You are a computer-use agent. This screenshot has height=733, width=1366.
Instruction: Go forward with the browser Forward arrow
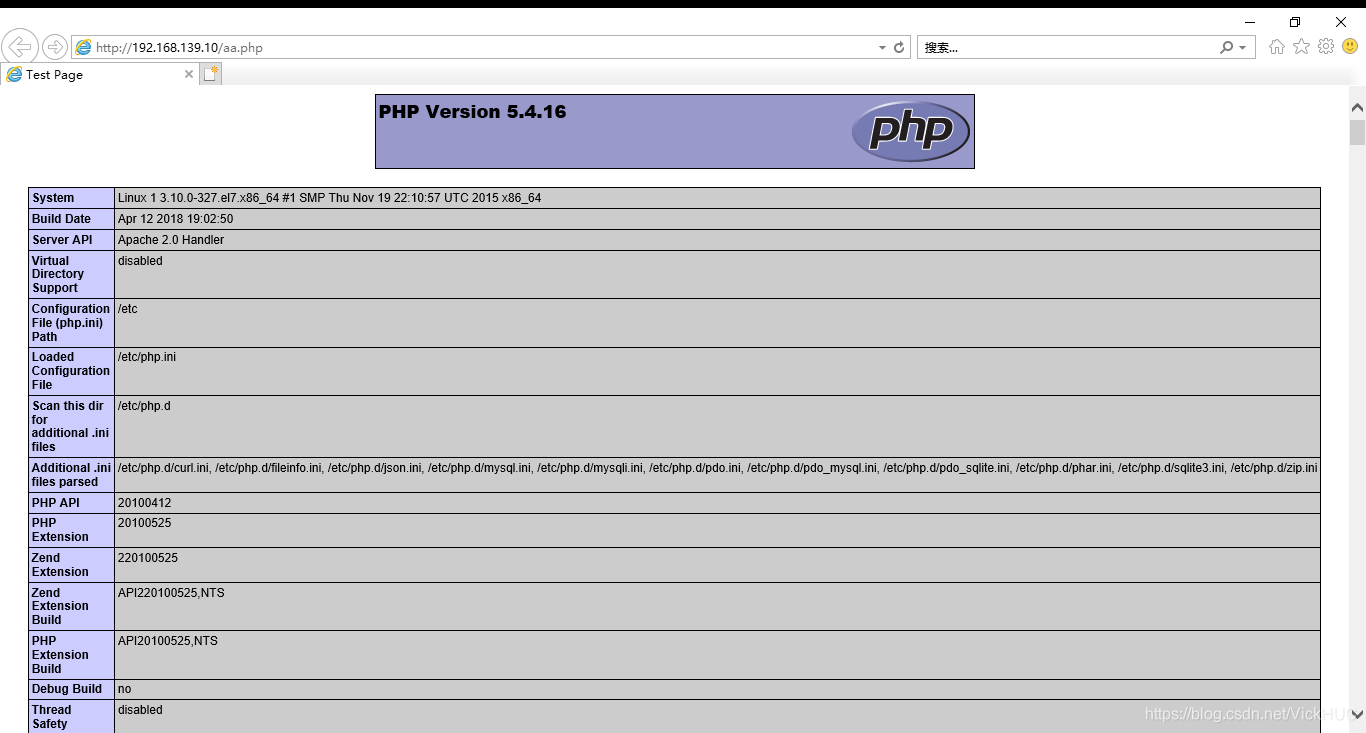tap(55, 47)
